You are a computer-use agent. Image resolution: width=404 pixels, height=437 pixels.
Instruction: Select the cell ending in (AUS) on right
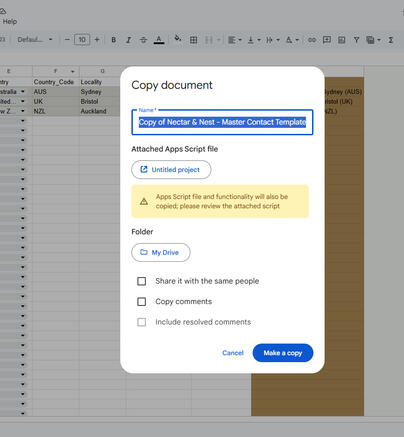343,92
